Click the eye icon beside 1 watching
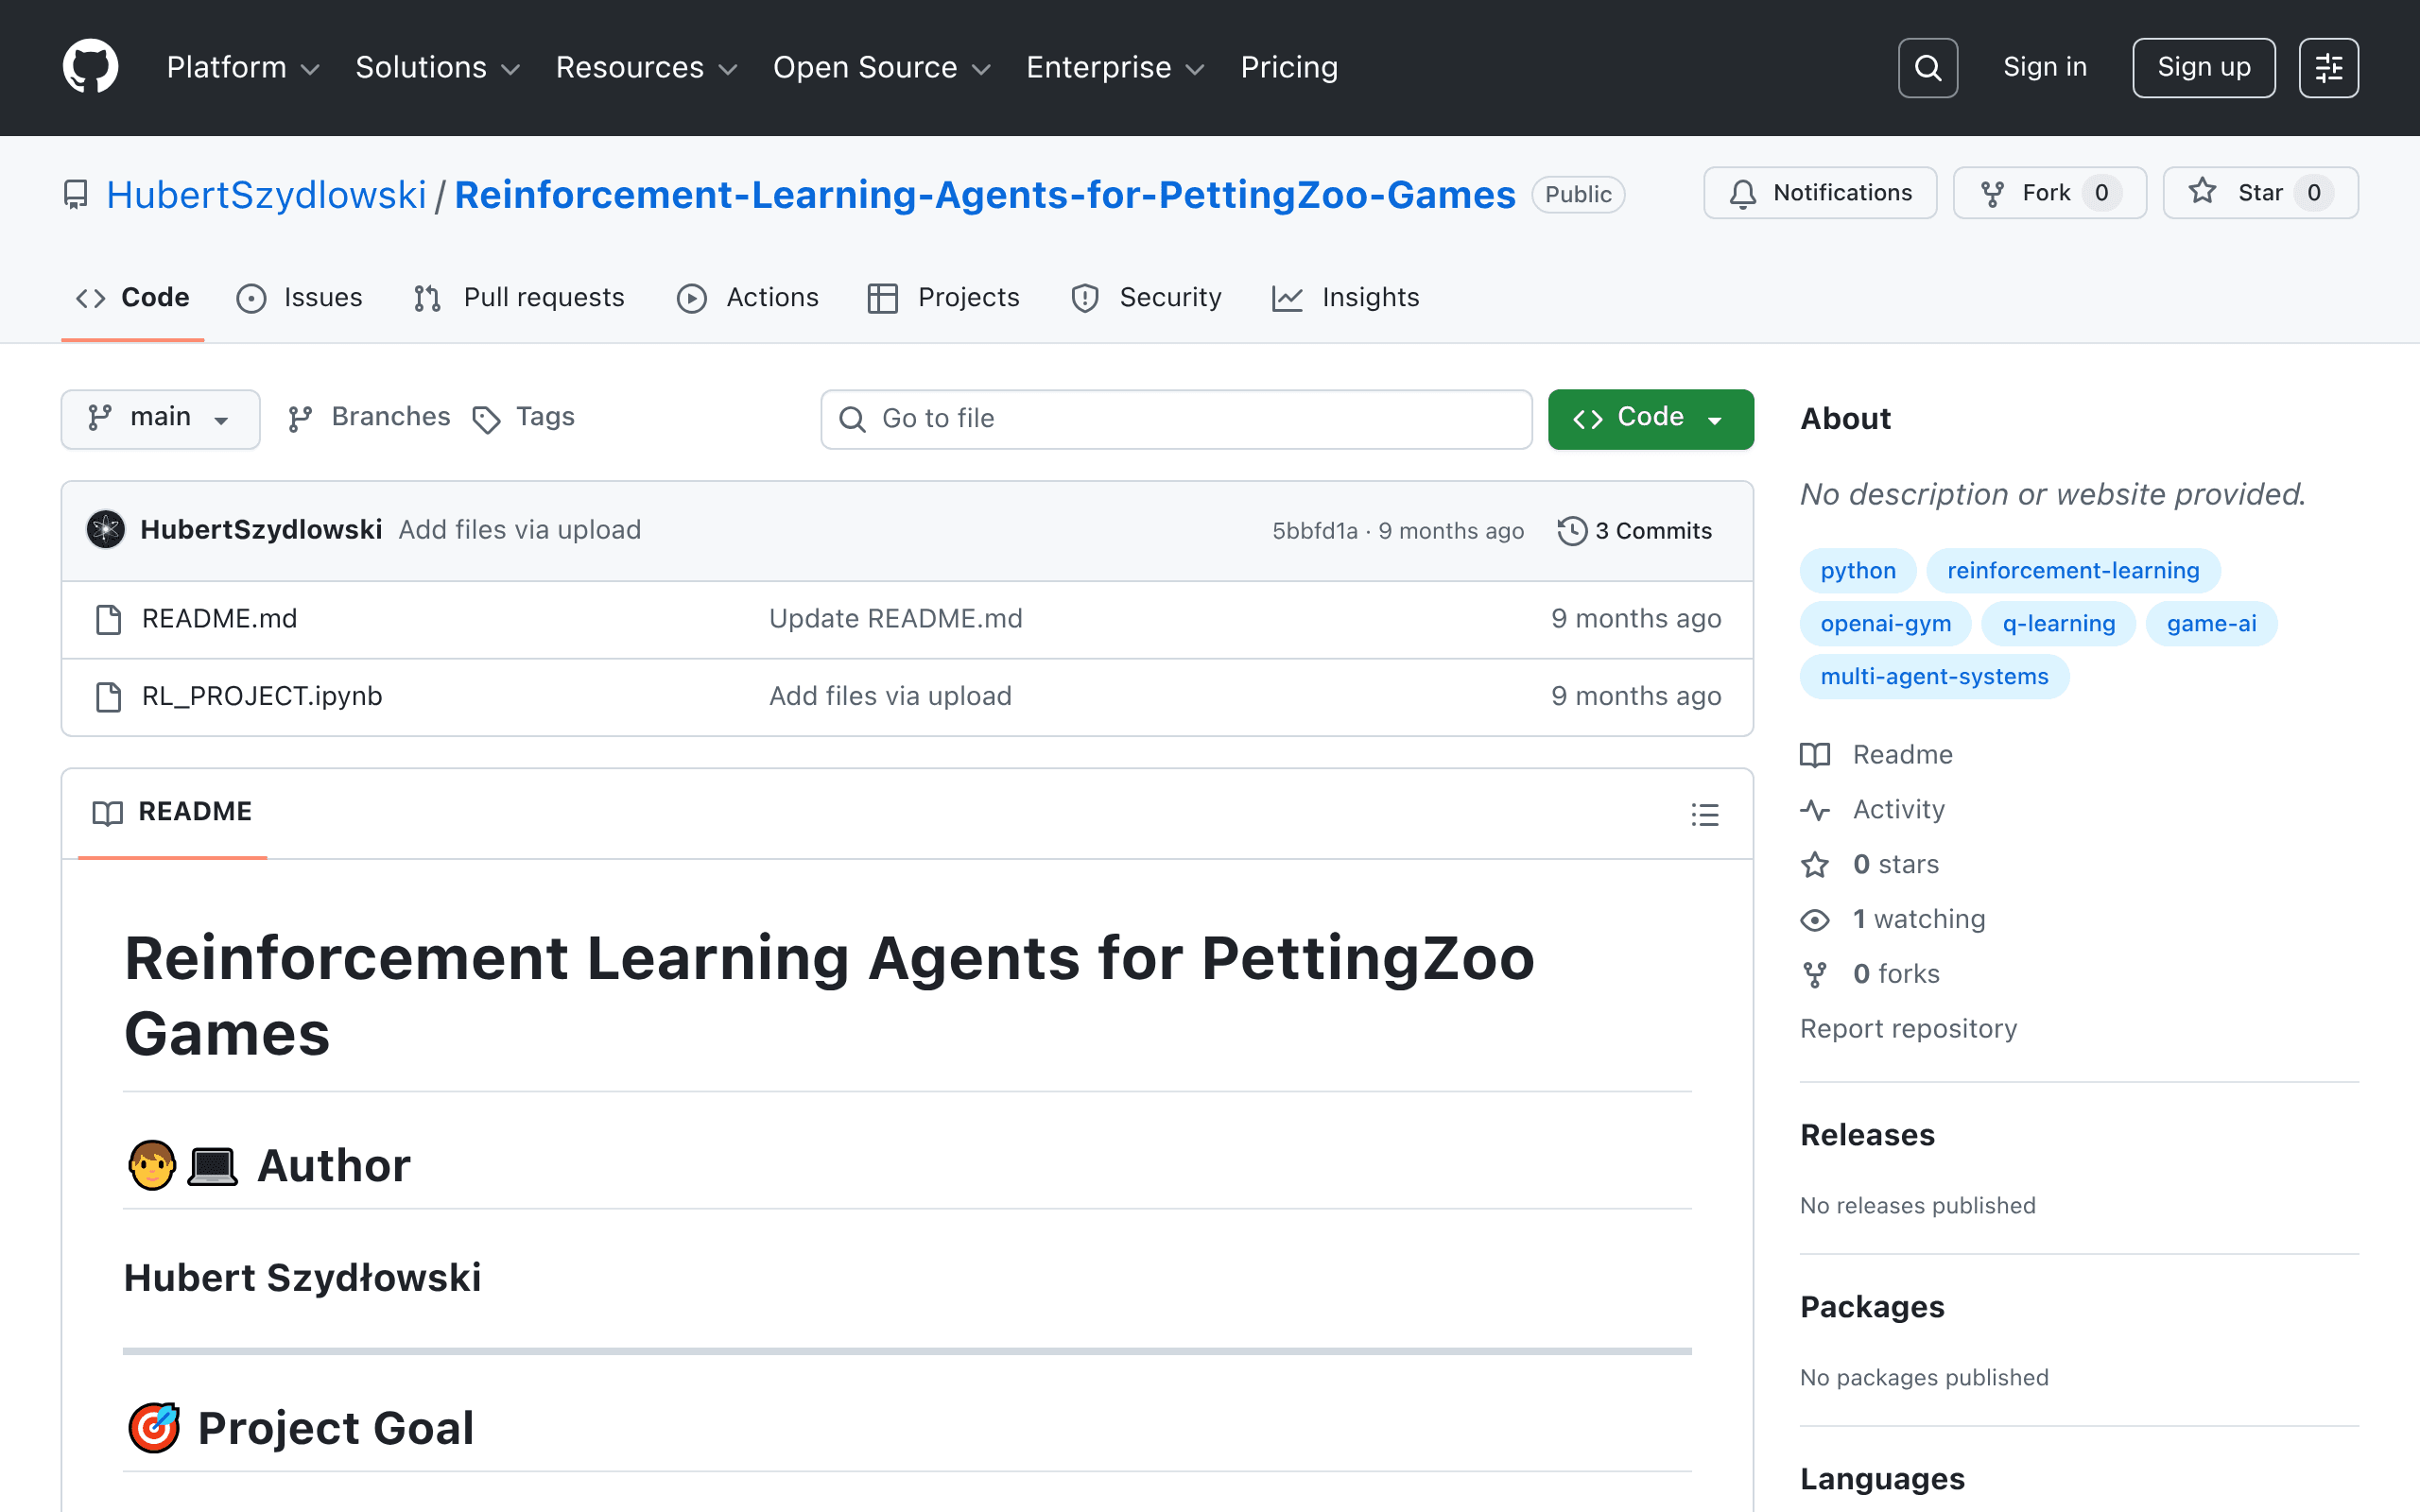2420x1512 pixels. [1815, 919]
